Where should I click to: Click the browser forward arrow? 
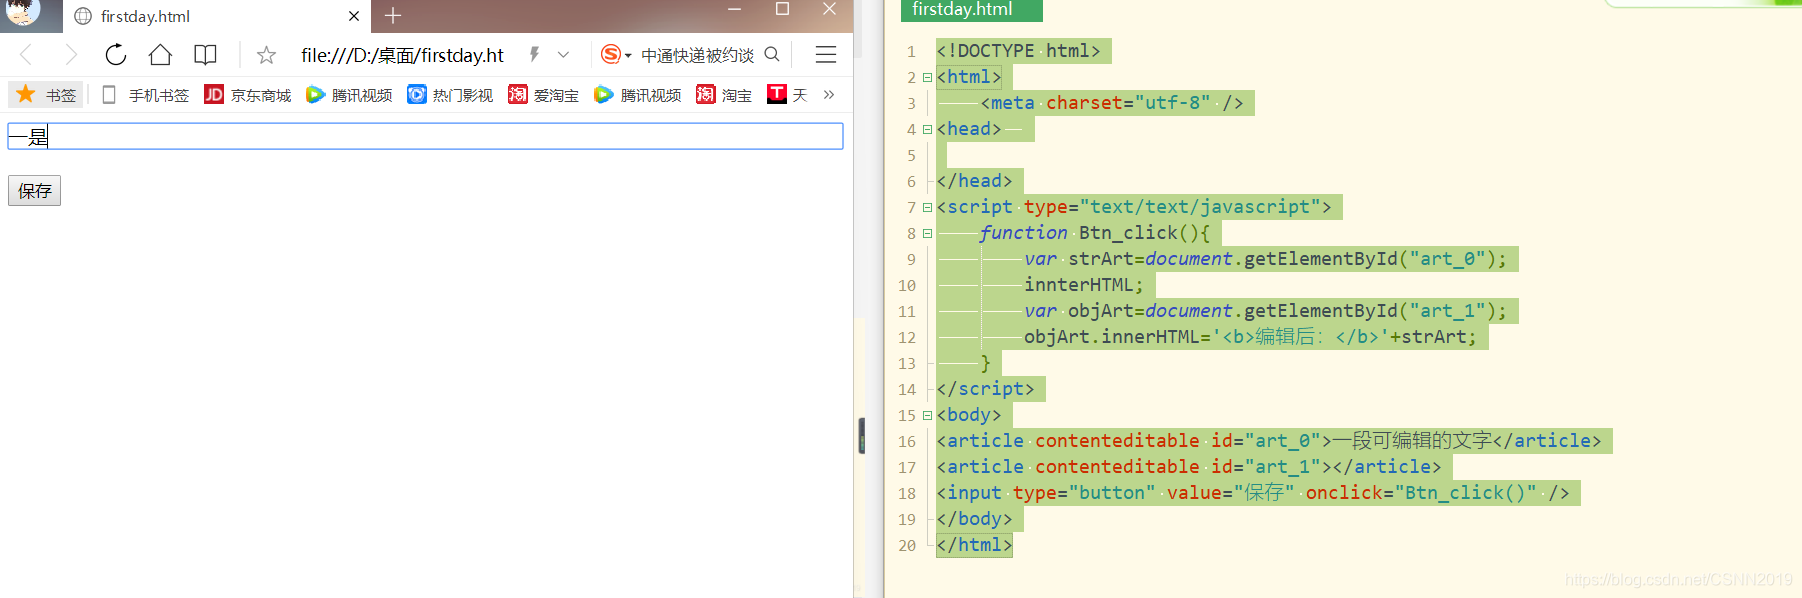(x=70, y=55)
